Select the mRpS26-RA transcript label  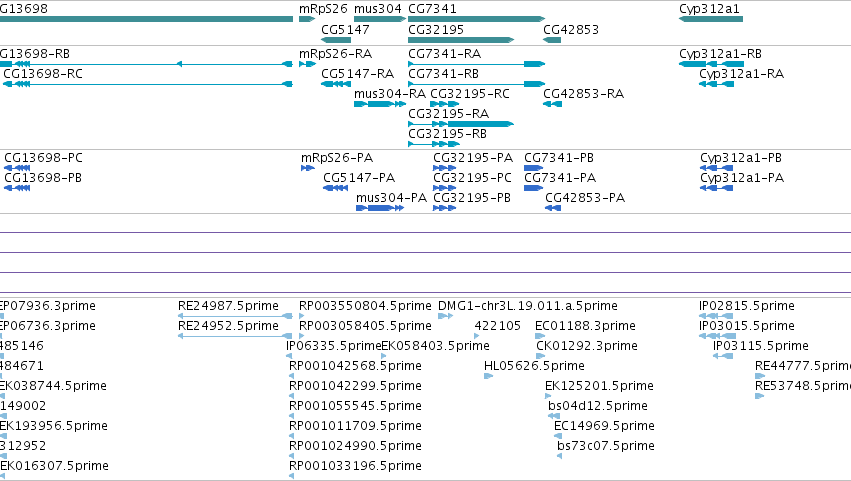coord(335,54)
